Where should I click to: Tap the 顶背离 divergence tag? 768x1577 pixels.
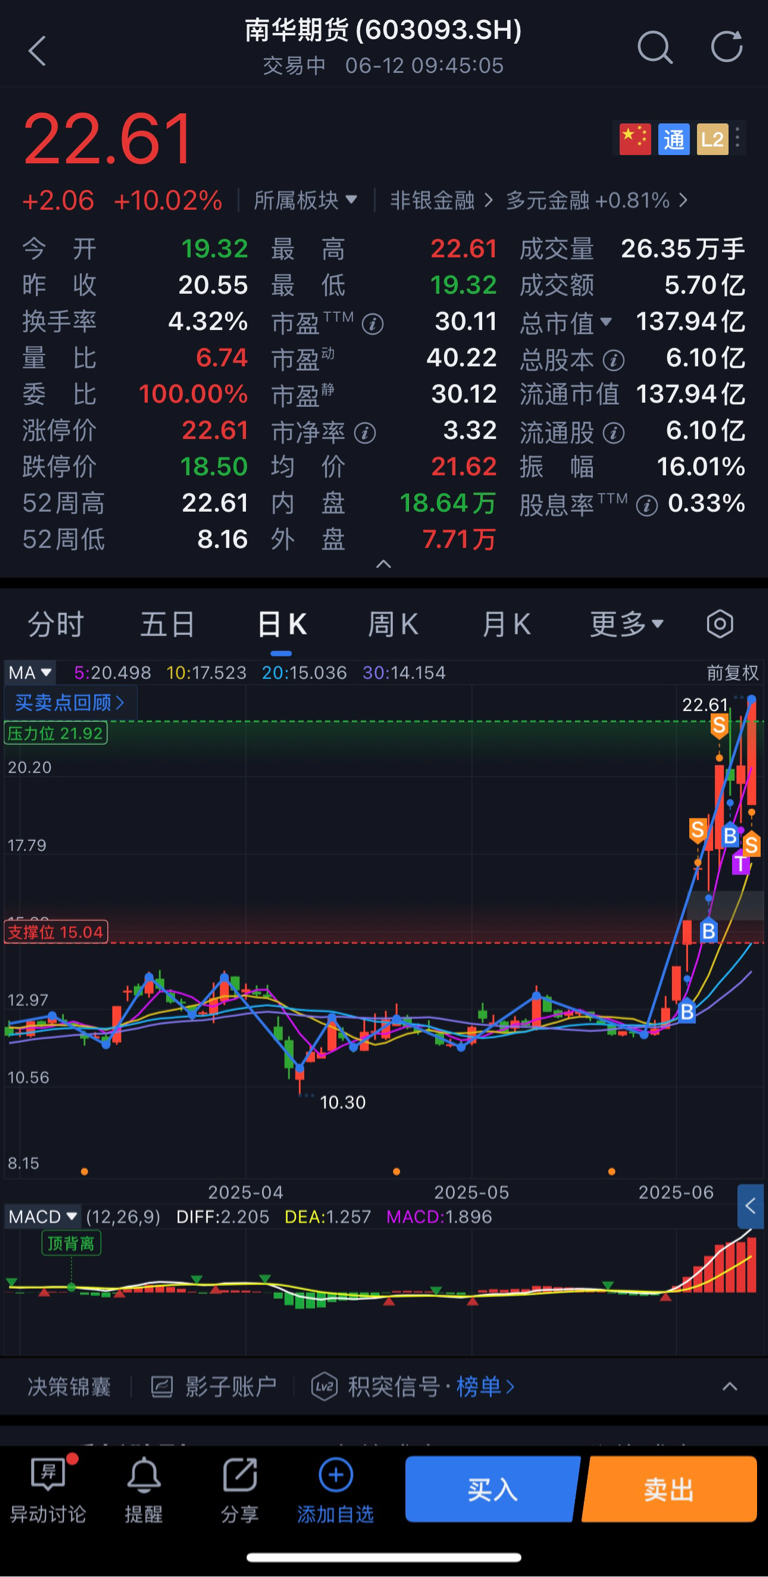[71, 1243]
